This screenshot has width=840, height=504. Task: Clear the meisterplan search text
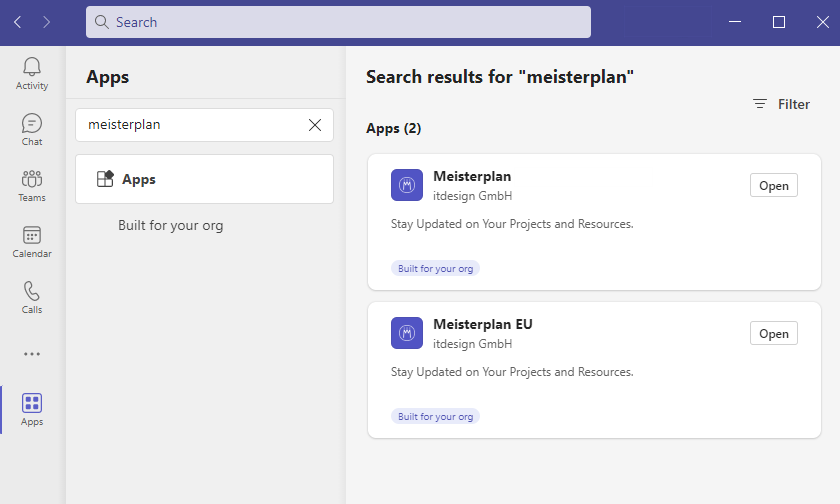pyautogui.click(x=315, y=125)
